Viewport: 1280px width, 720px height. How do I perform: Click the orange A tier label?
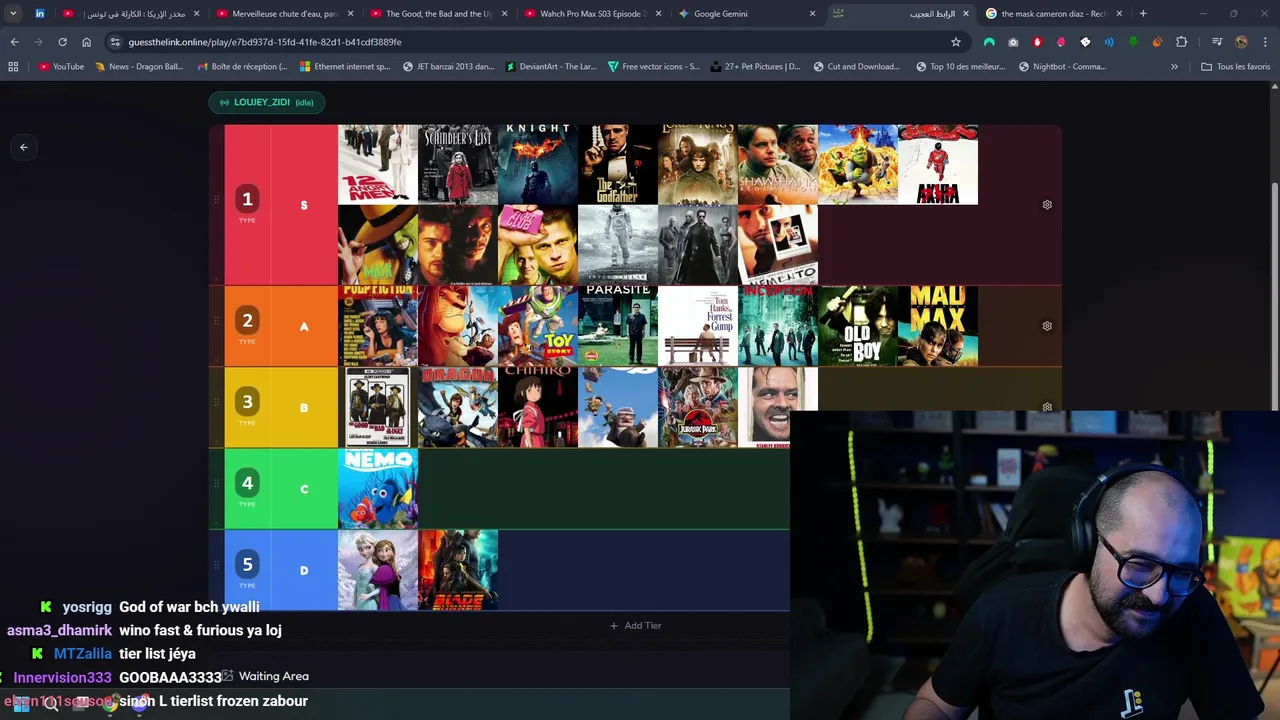[x=304, y=326]
